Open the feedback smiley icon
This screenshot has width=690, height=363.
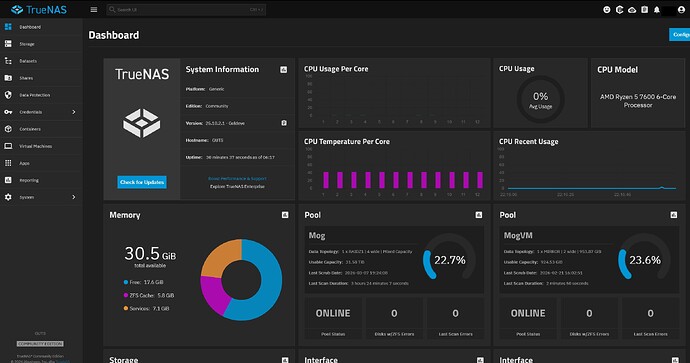pos(607,9)
